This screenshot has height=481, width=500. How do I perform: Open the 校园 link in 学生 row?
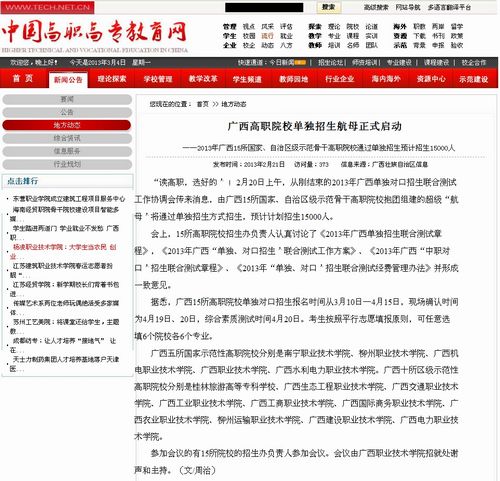click(x=249, y=36)
